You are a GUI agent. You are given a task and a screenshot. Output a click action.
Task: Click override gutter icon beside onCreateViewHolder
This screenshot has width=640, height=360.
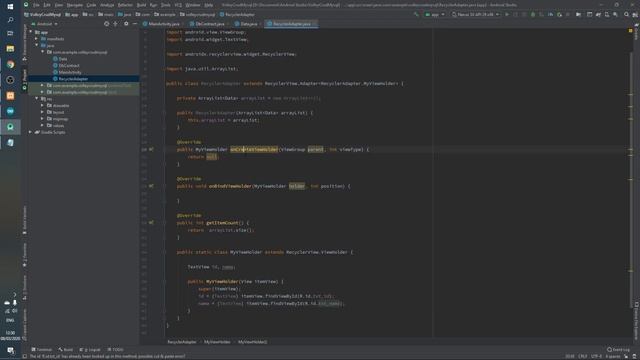point(151,149)
